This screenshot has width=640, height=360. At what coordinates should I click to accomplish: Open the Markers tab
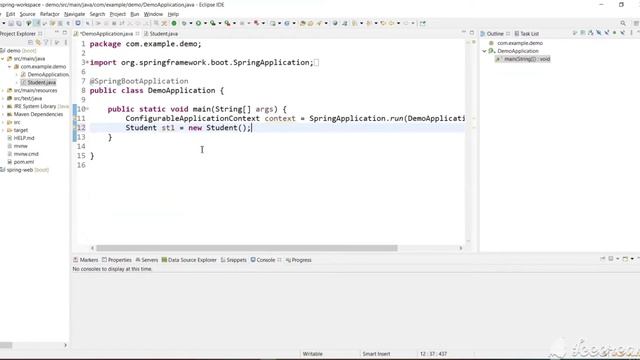tap(86, 260)
